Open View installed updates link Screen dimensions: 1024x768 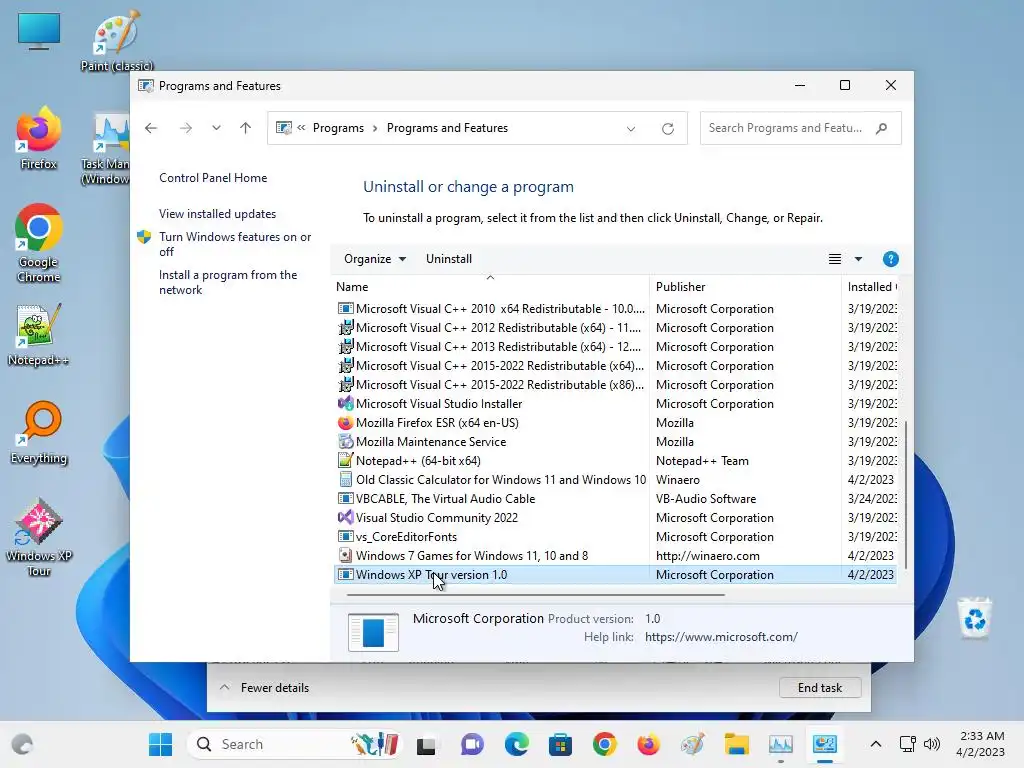(217, 214)
